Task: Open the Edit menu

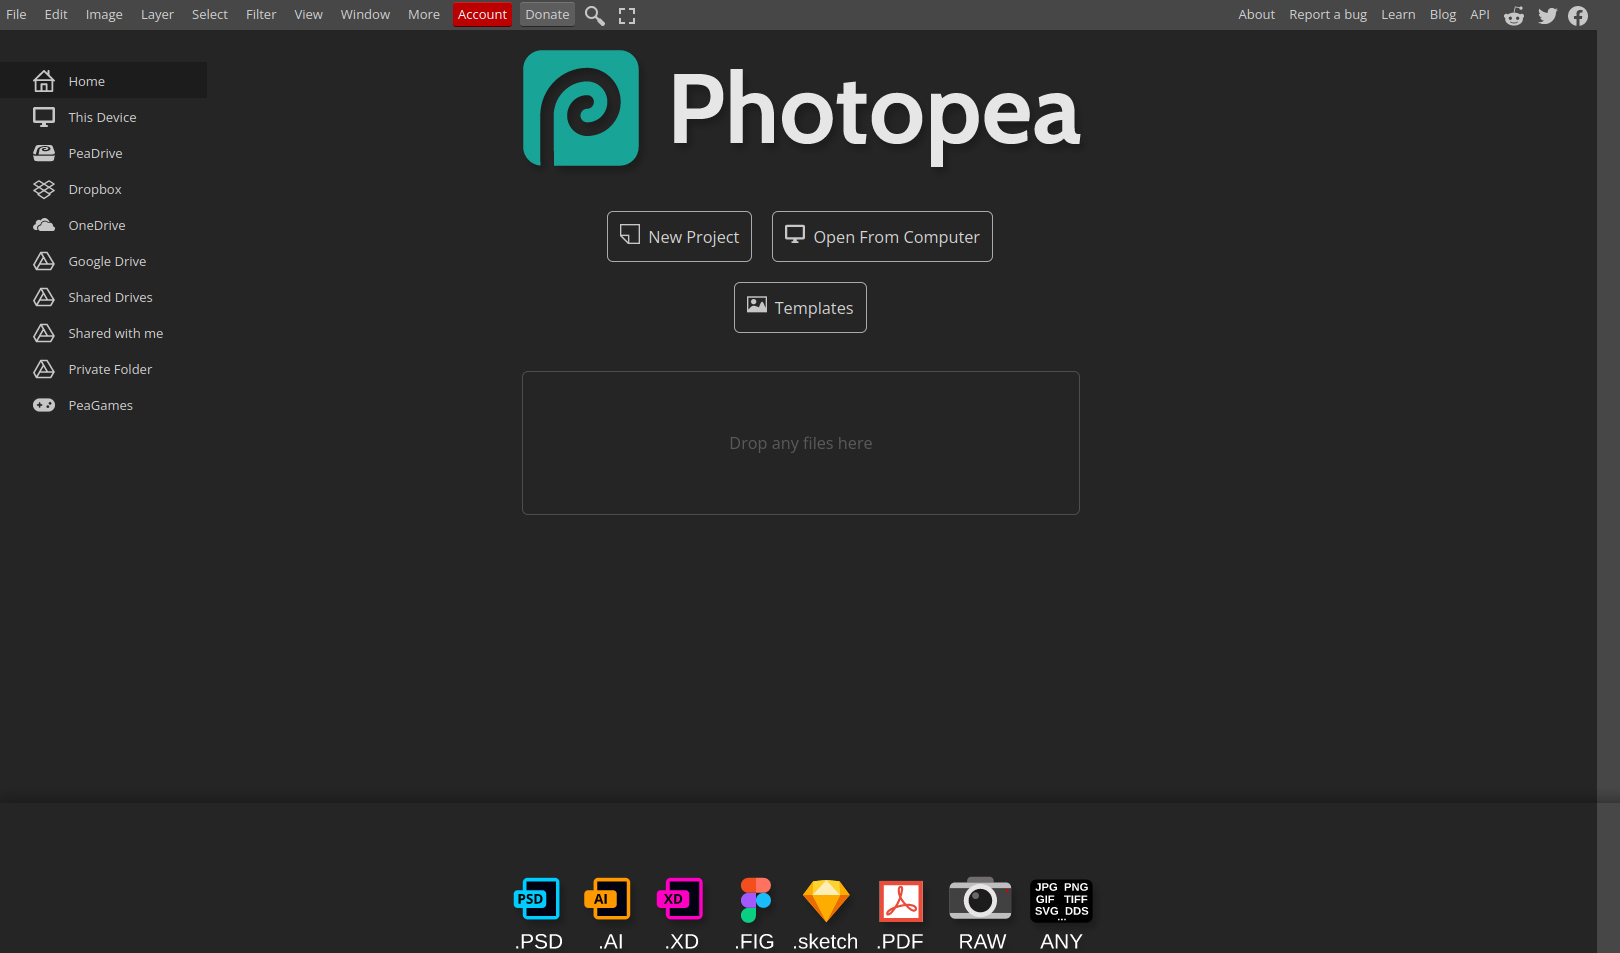Action: 56,14
